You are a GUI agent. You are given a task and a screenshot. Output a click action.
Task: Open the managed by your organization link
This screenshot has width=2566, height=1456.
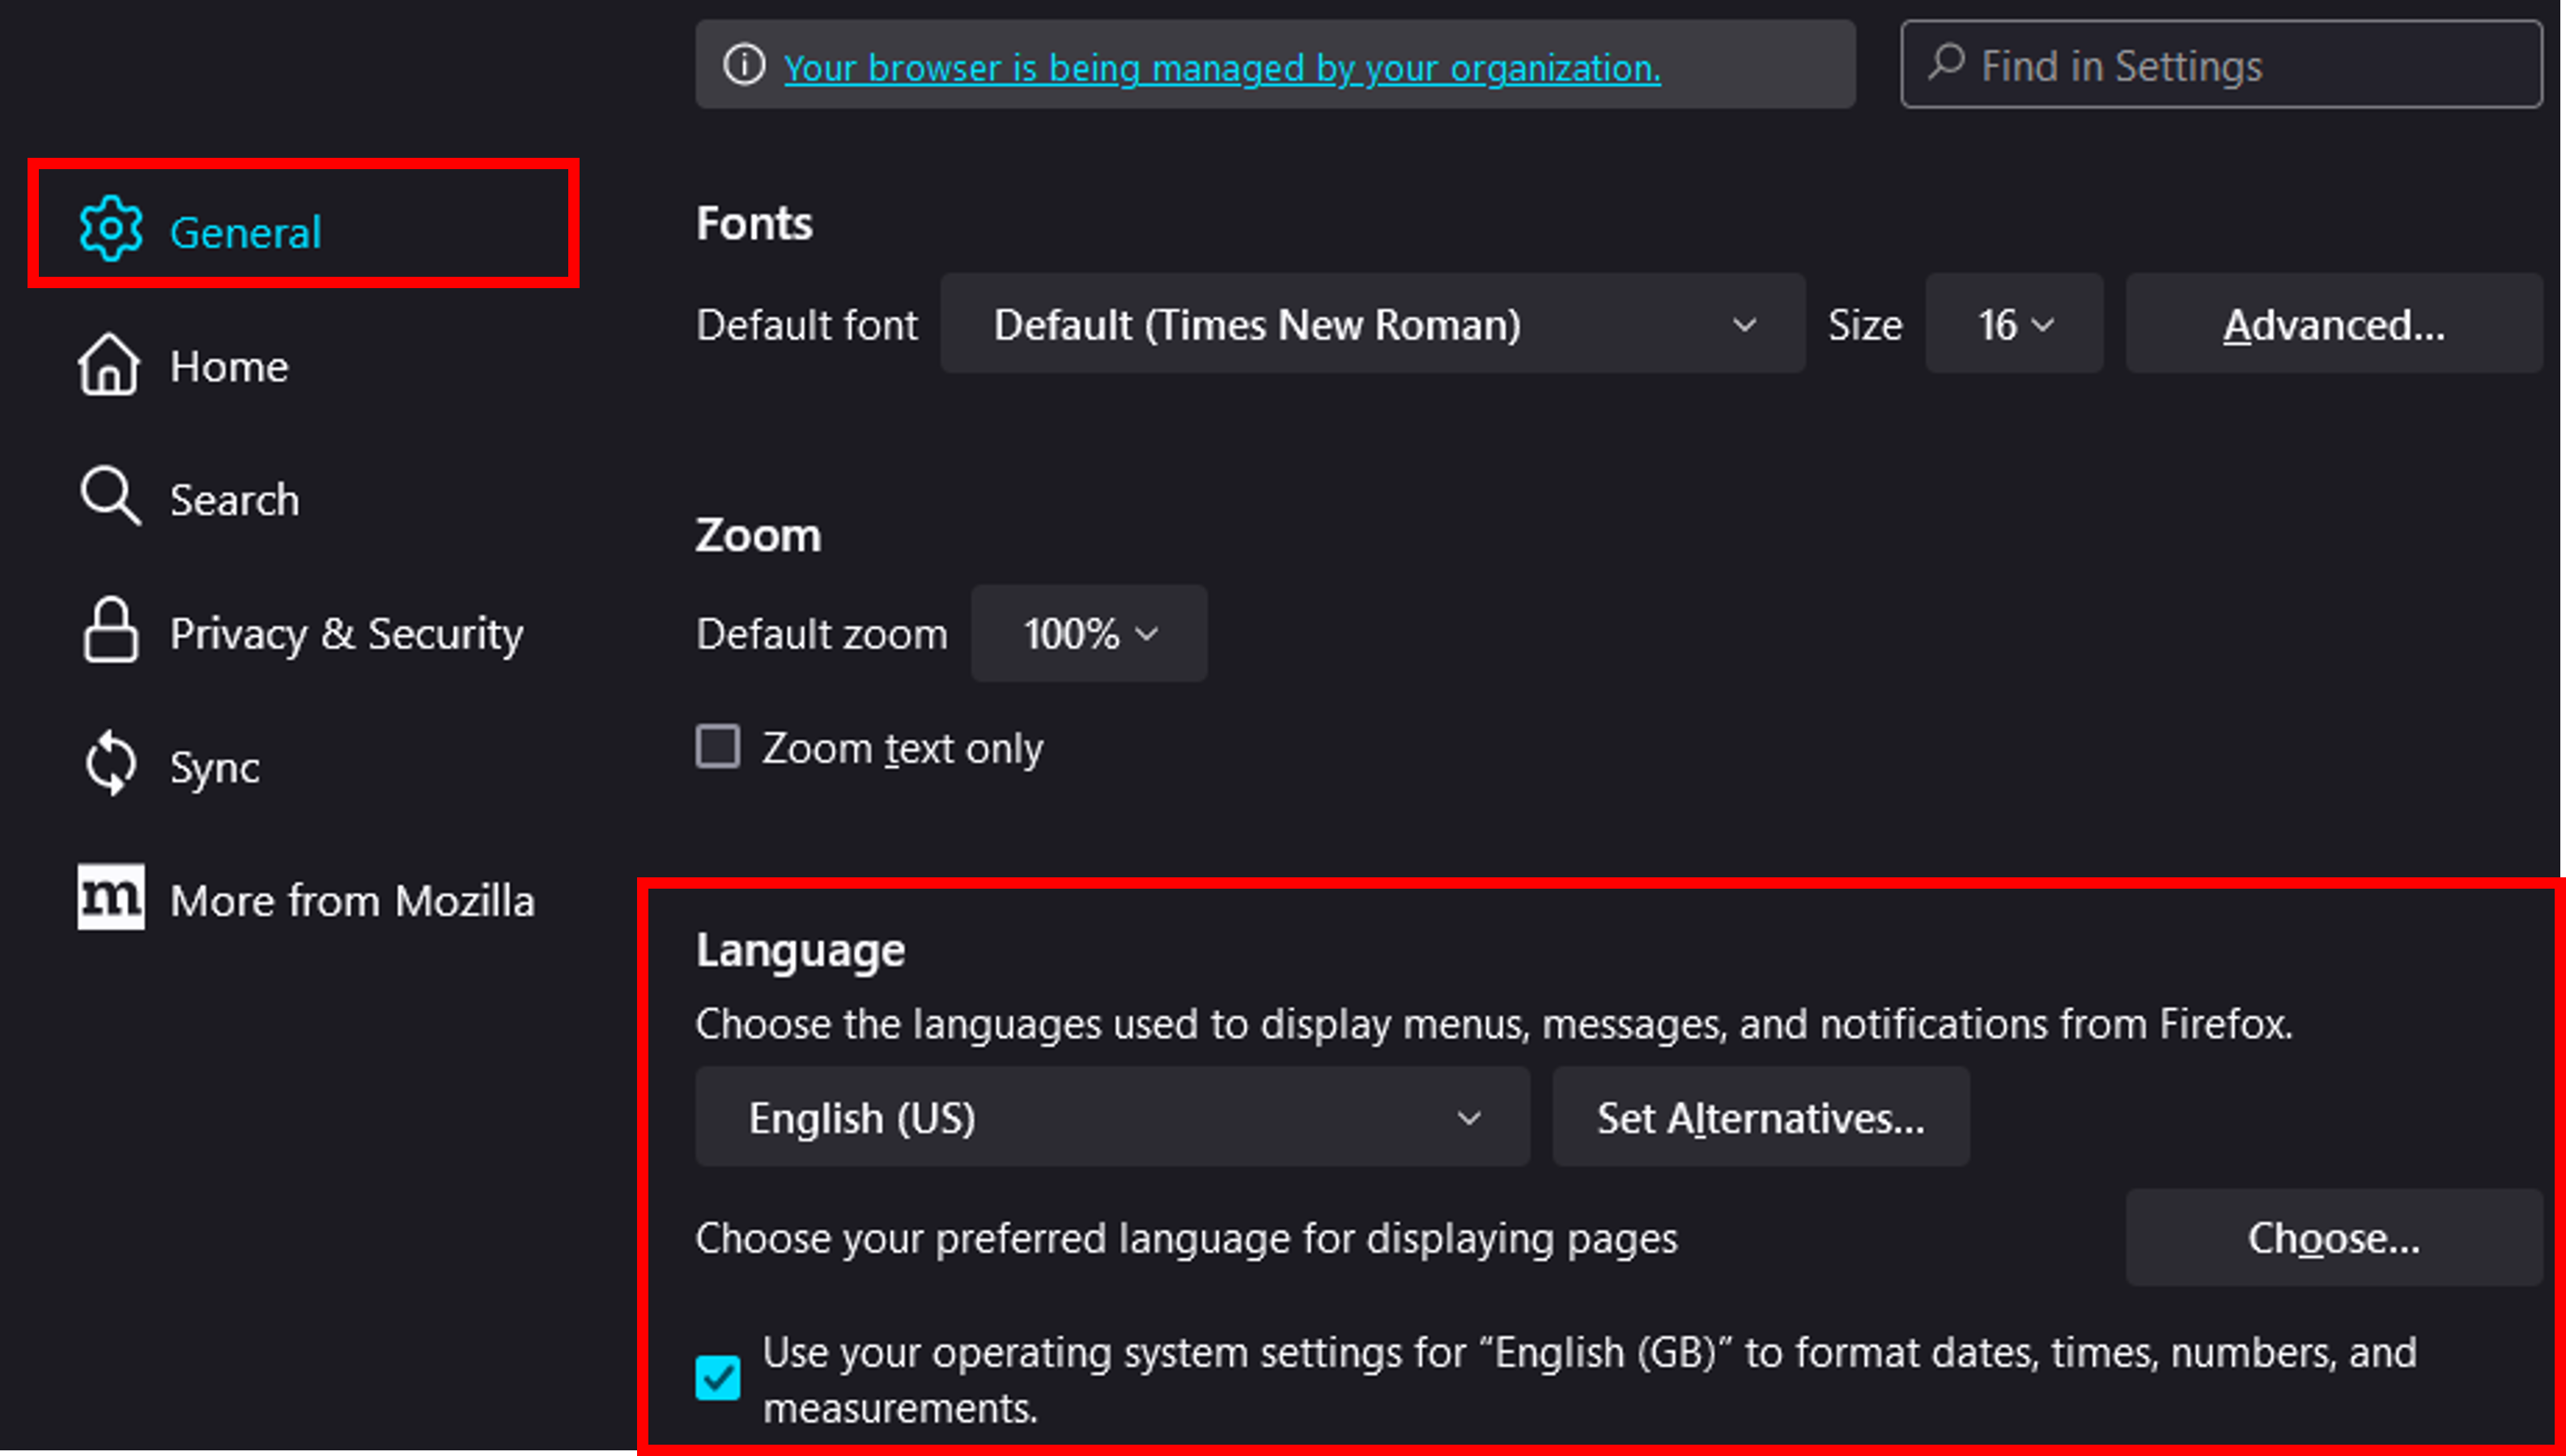click(1222, 67)
